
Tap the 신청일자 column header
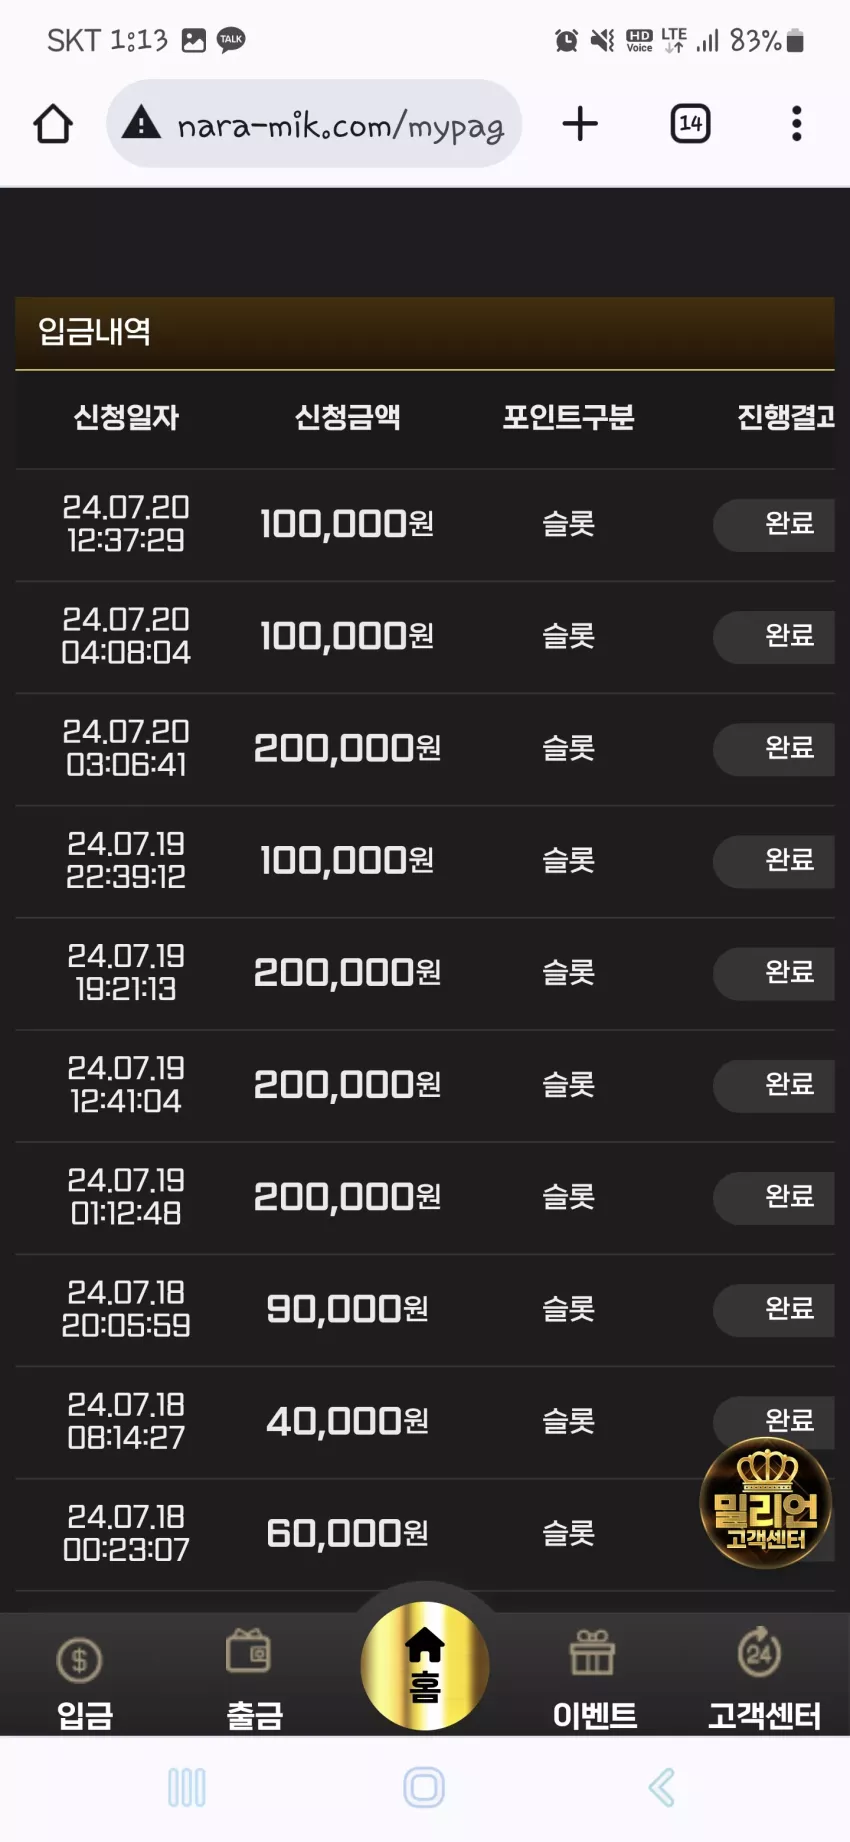(126, 417)
